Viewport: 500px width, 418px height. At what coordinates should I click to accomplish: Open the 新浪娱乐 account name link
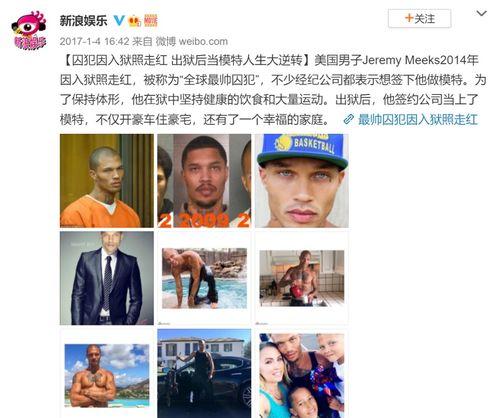coord(83,21)
